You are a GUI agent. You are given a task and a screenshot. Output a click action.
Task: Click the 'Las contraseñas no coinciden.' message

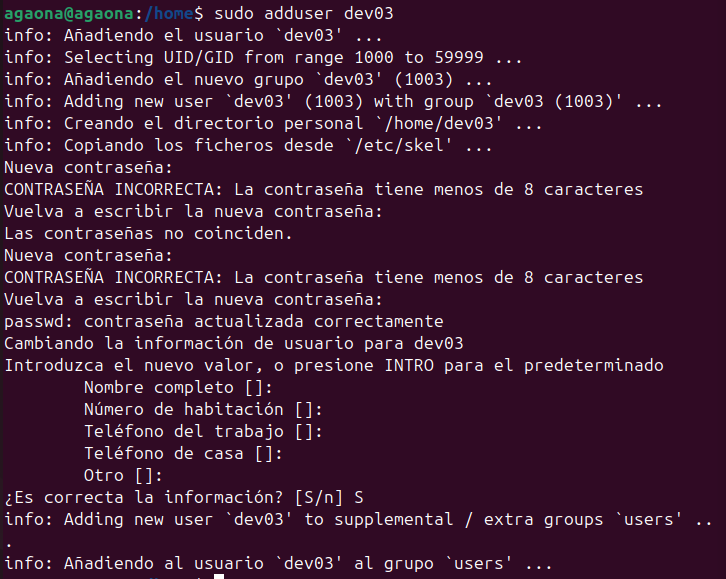click(148, 233)
